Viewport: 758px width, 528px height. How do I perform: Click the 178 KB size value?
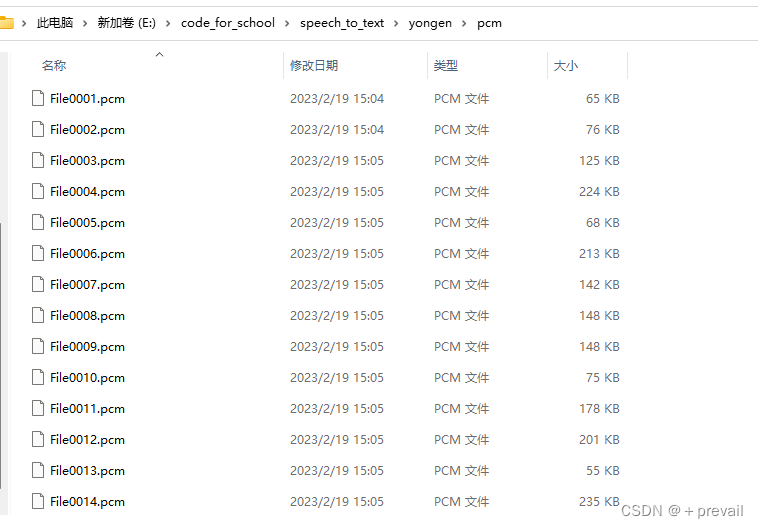click(x=599, y=409)
